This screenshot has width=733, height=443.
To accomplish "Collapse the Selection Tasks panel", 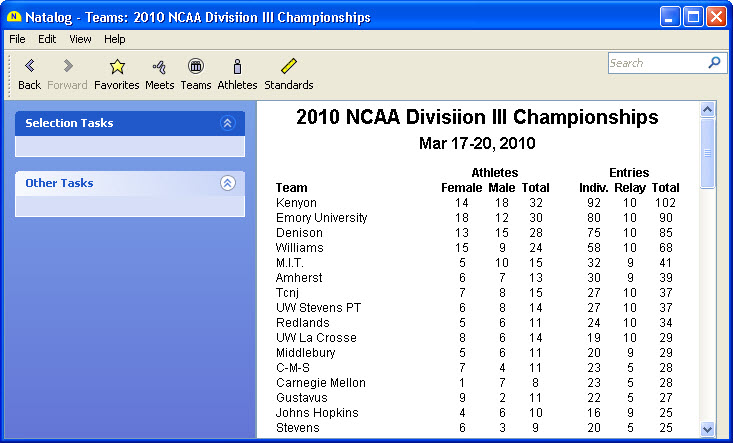I will point(227,123).
